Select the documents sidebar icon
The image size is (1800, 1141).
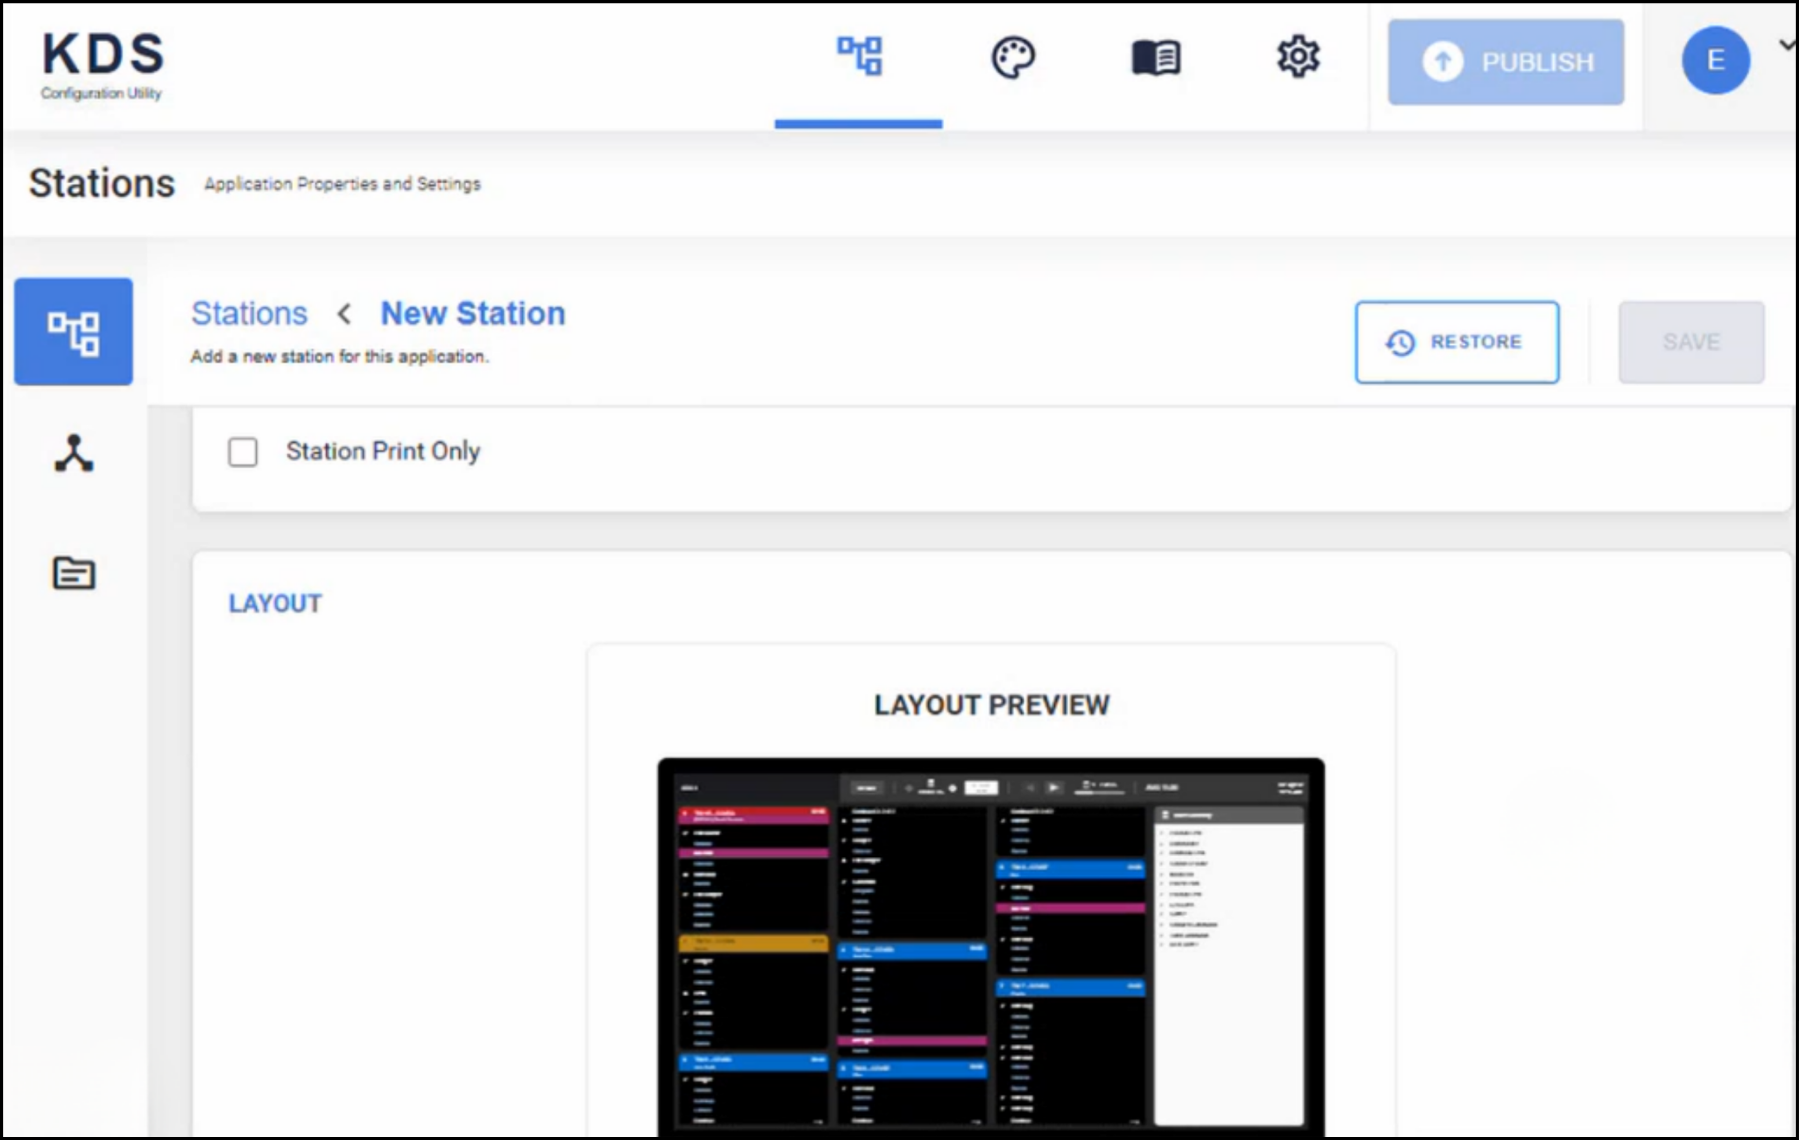point(74,573)
